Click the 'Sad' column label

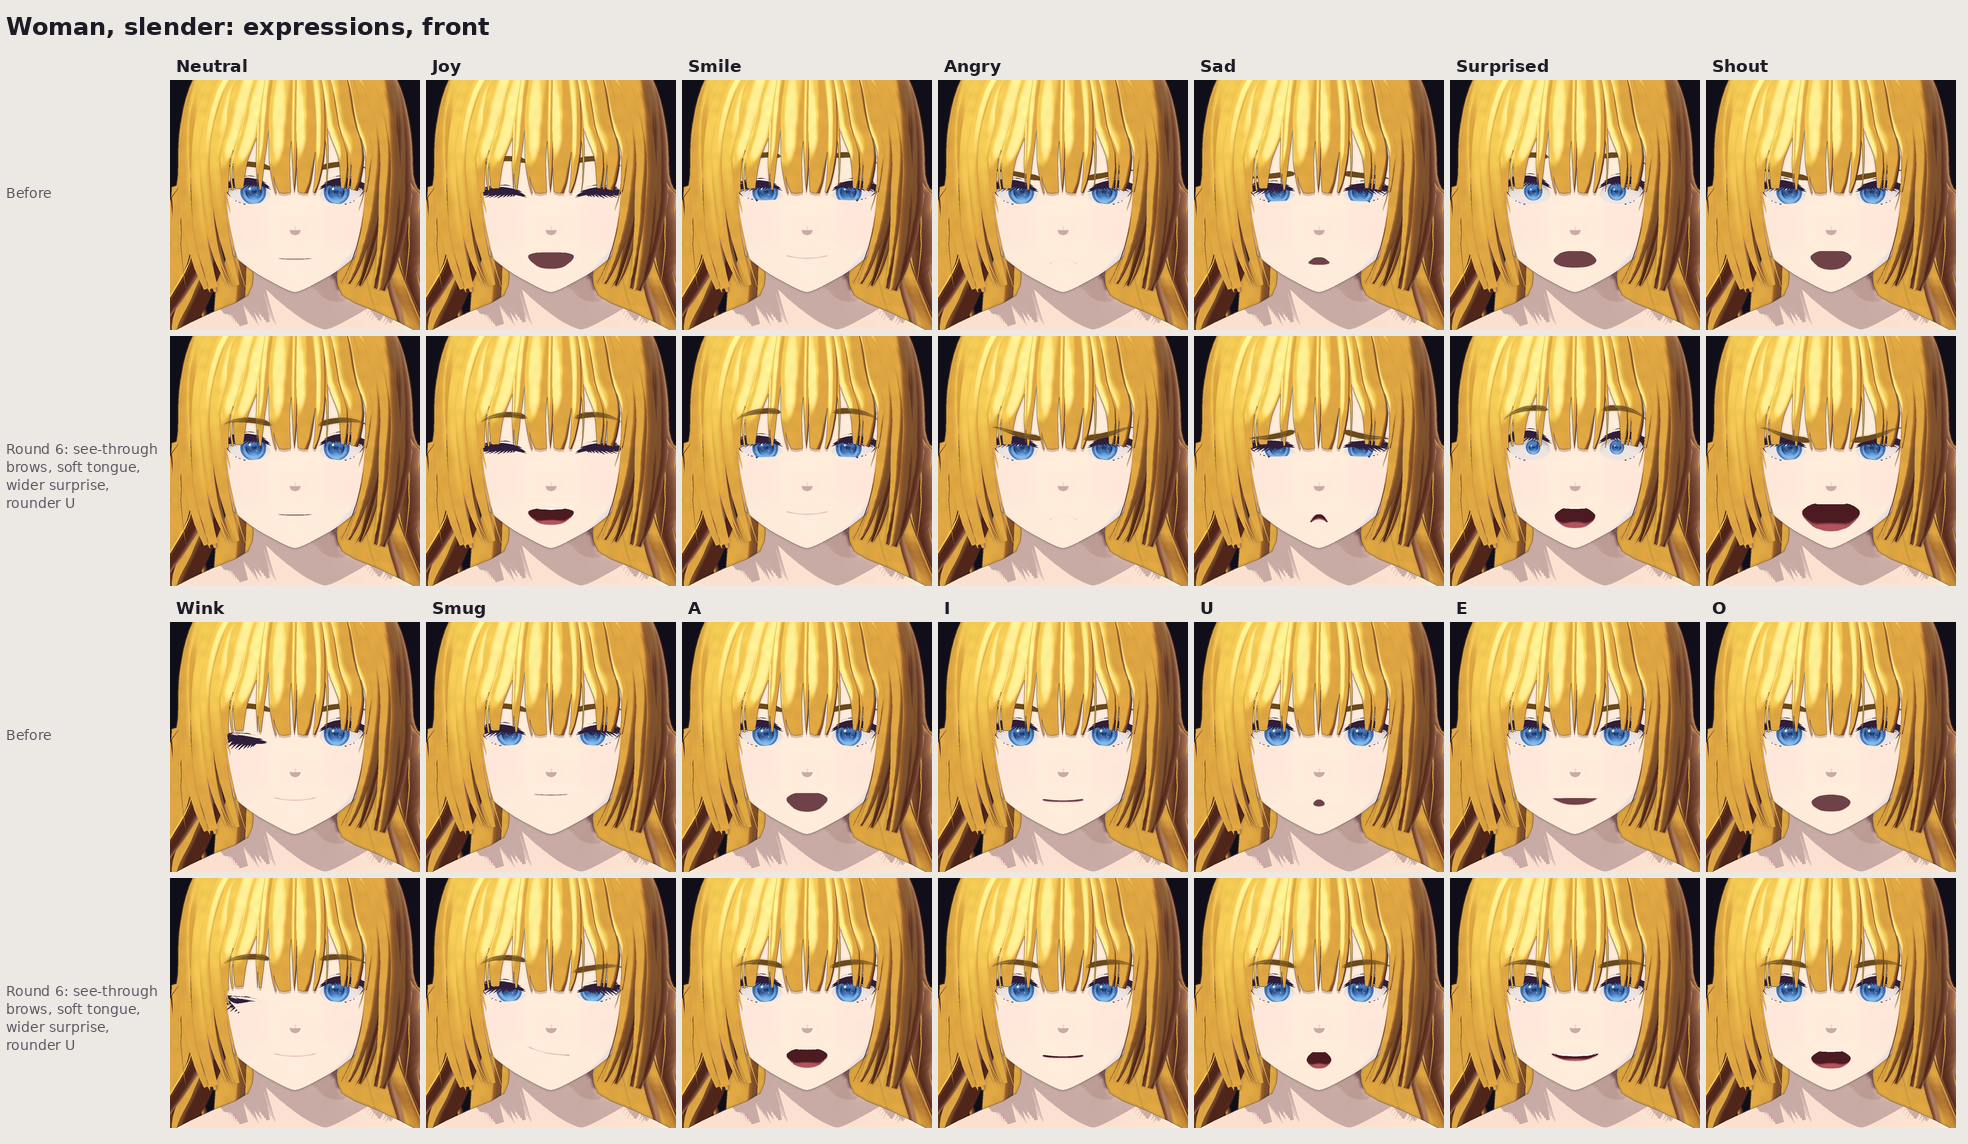click(1218, 66)
